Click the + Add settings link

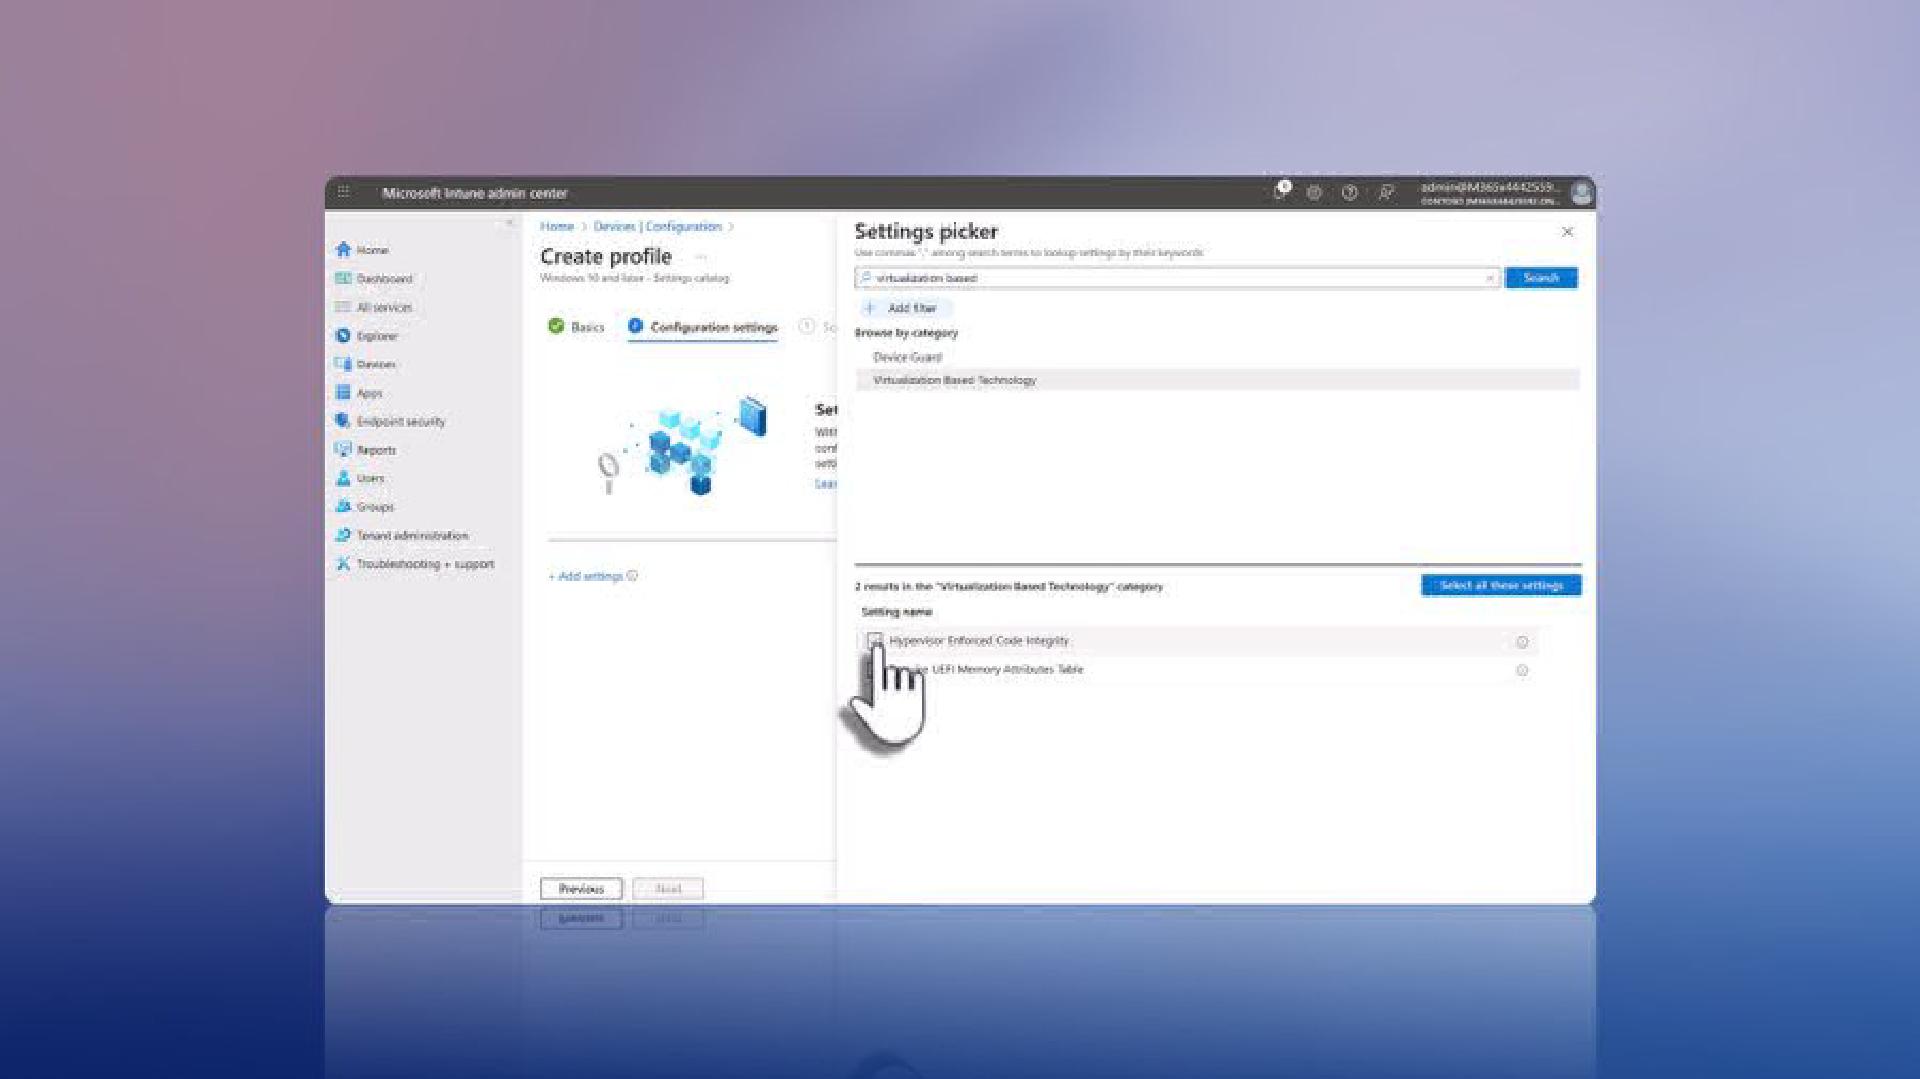(x=585, y=576)
